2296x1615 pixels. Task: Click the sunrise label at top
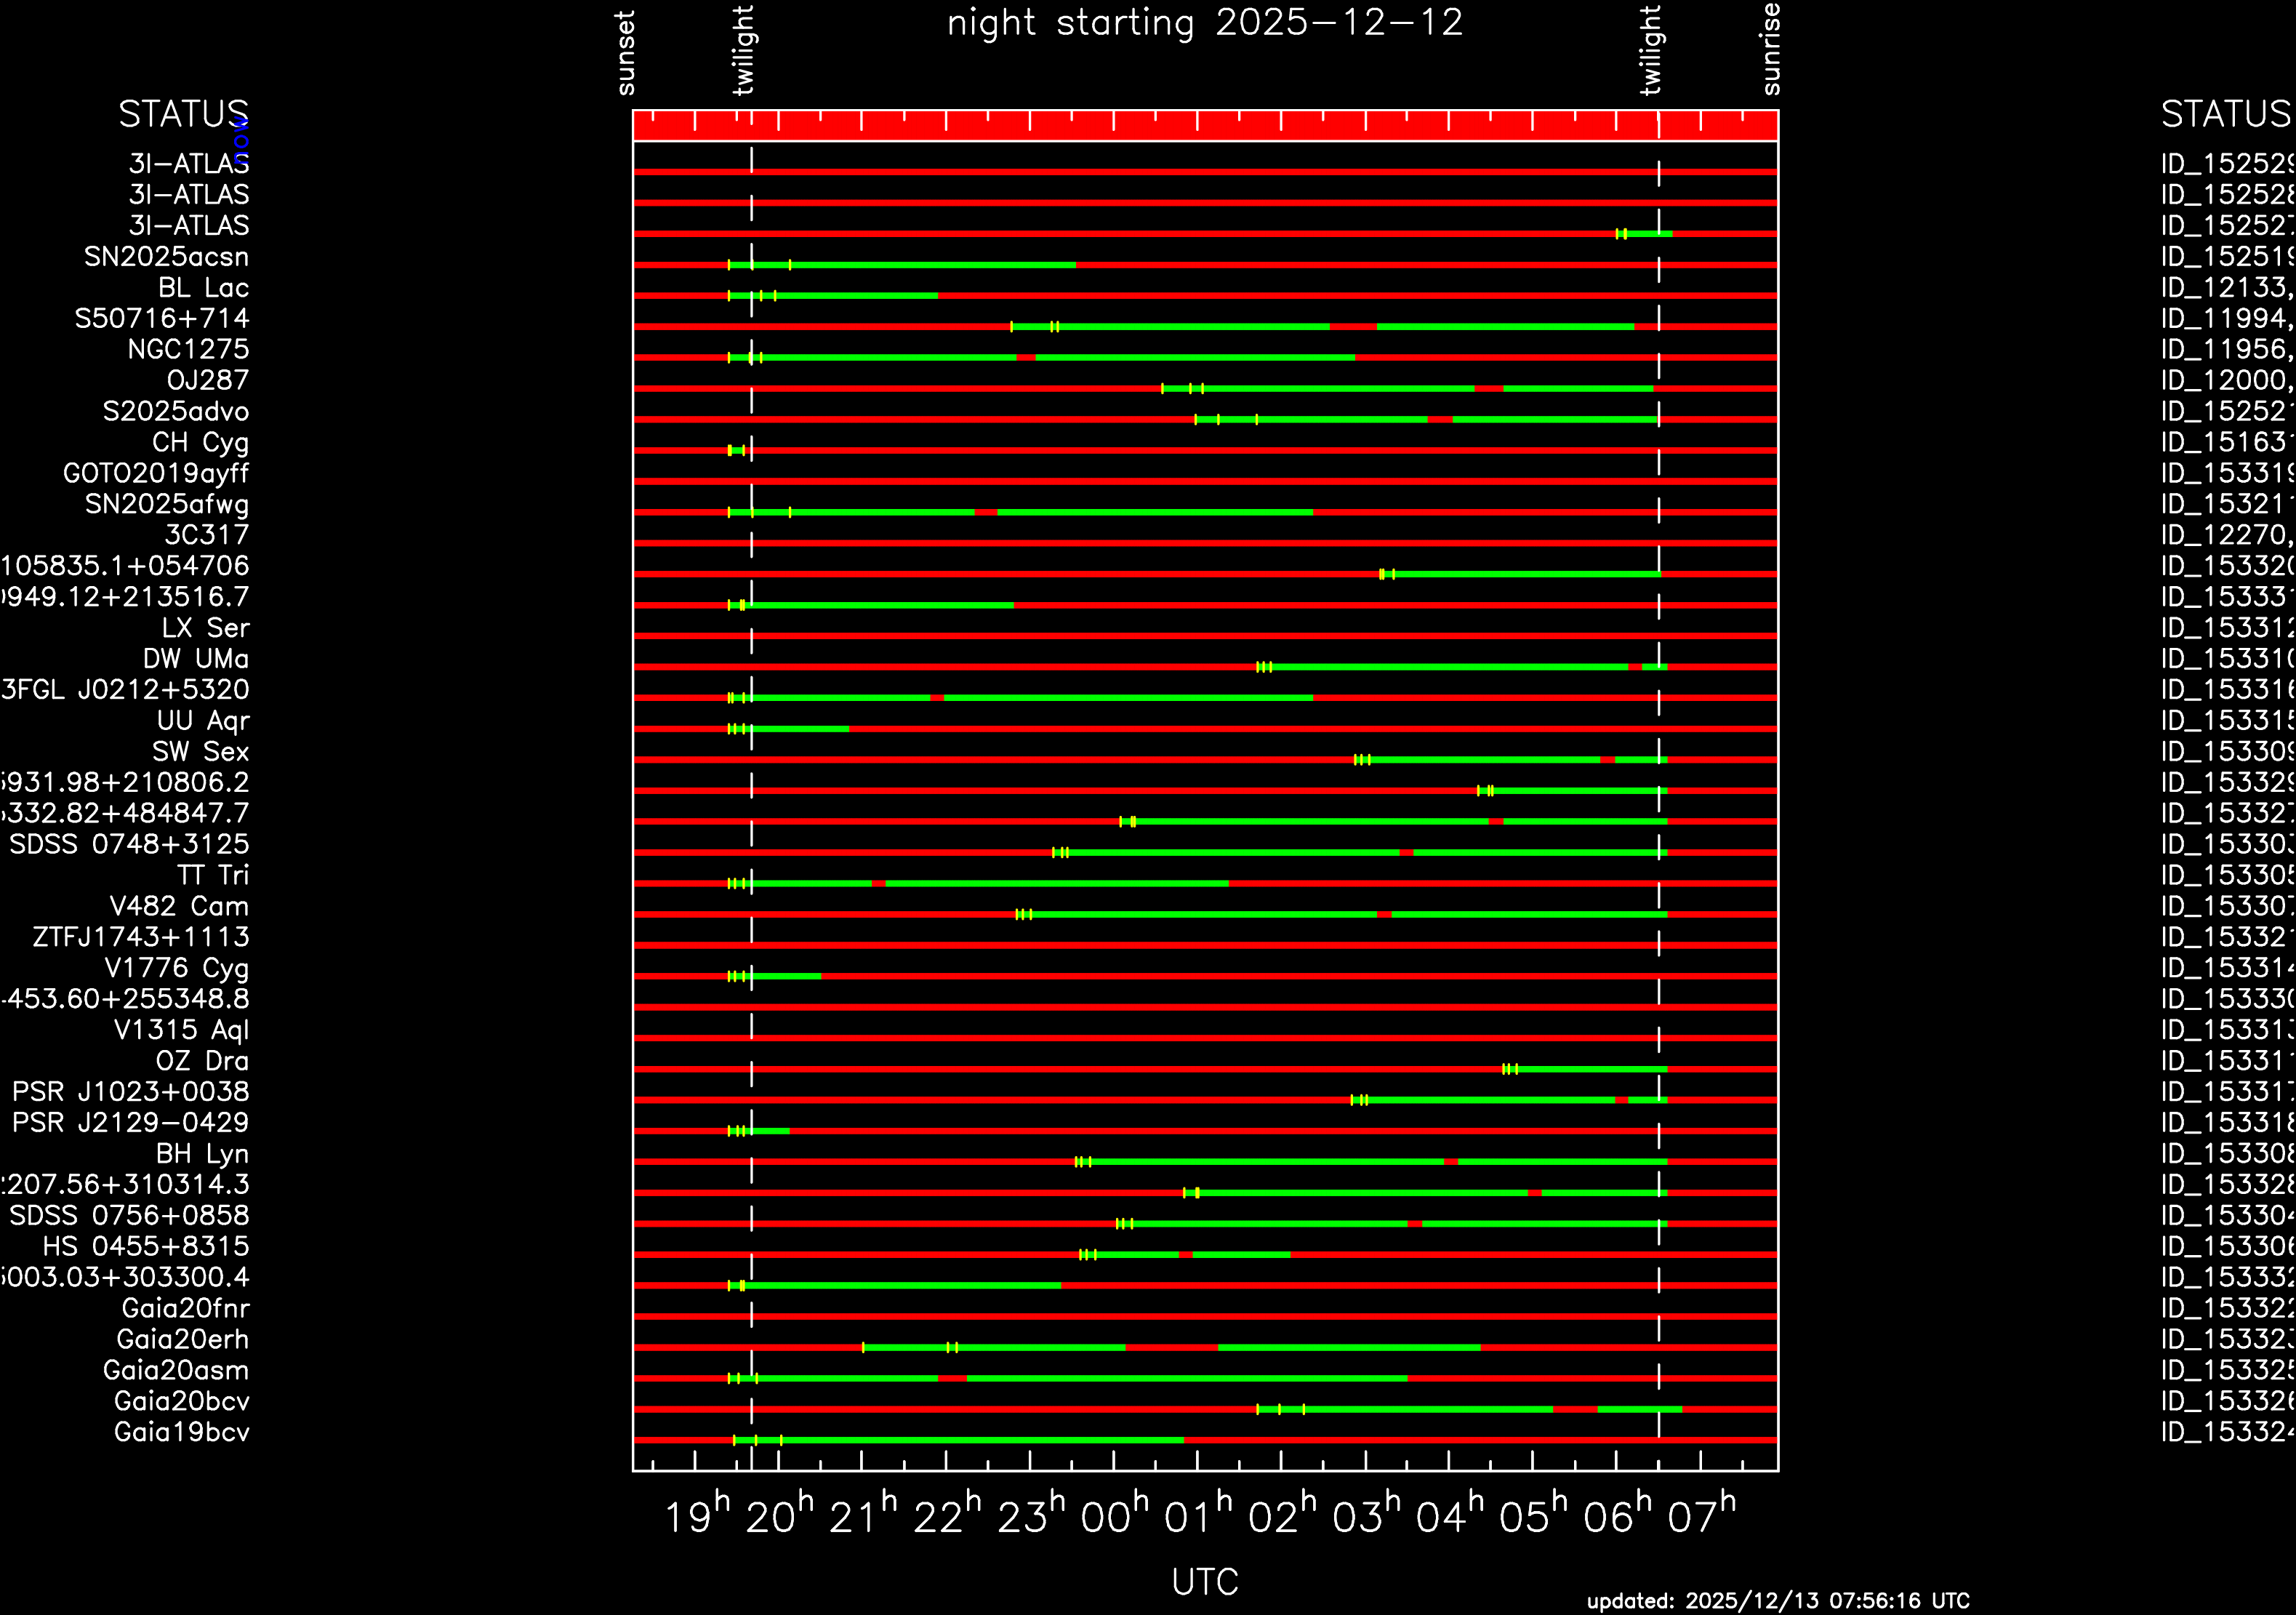[x=1770, y=49]
